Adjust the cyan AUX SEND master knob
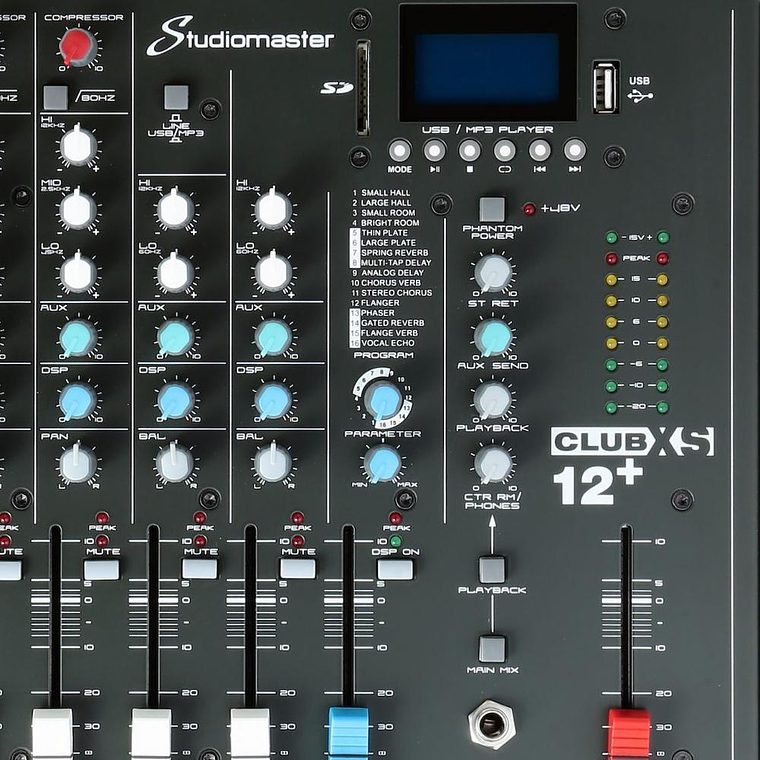This screenshot has width=760, height=760. click(493, 337)
